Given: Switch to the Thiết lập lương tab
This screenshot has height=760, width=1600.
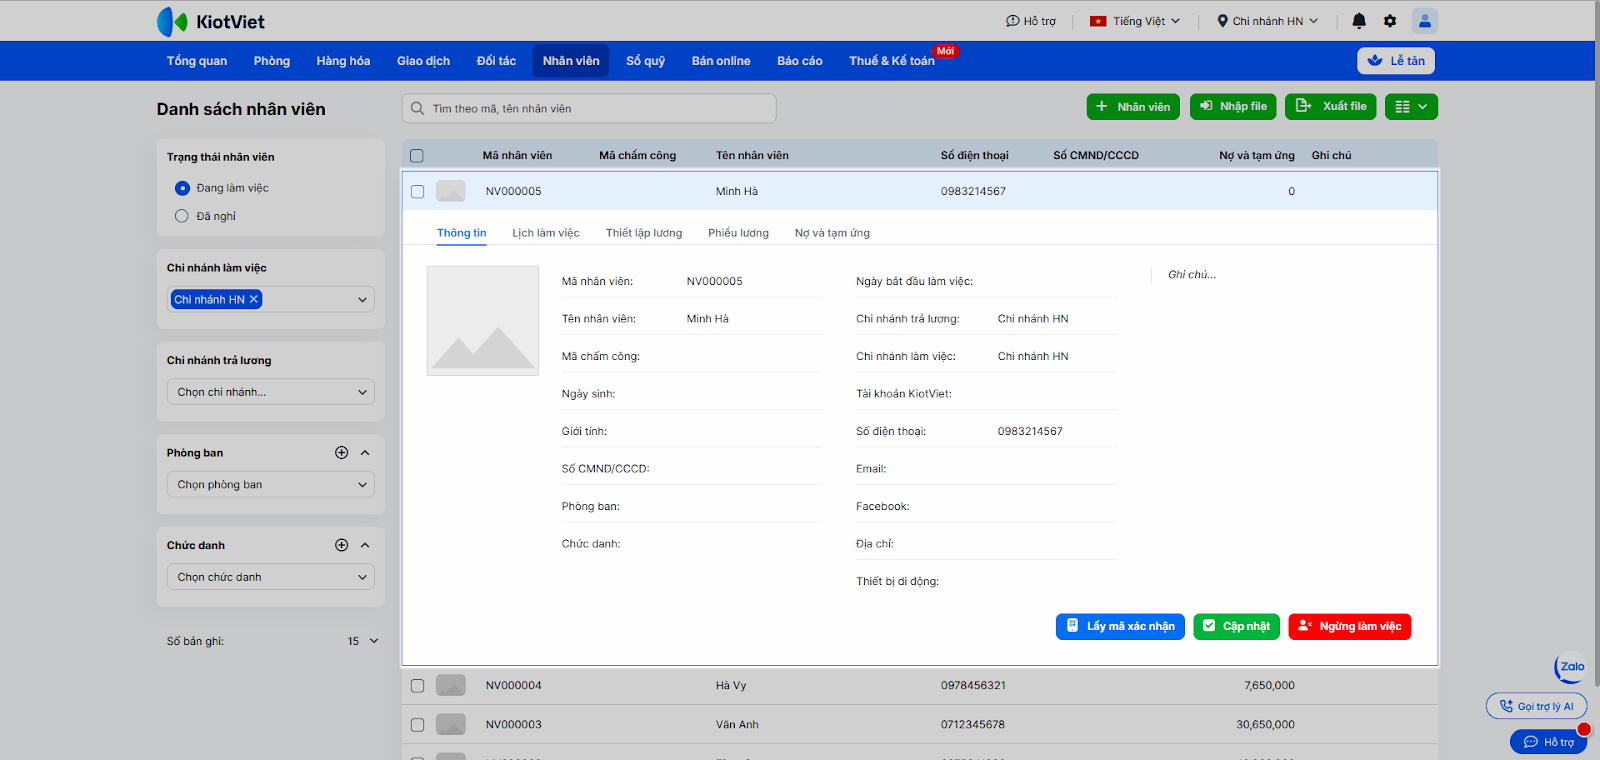Looking at the screenshot, I should tap(643, 233).
